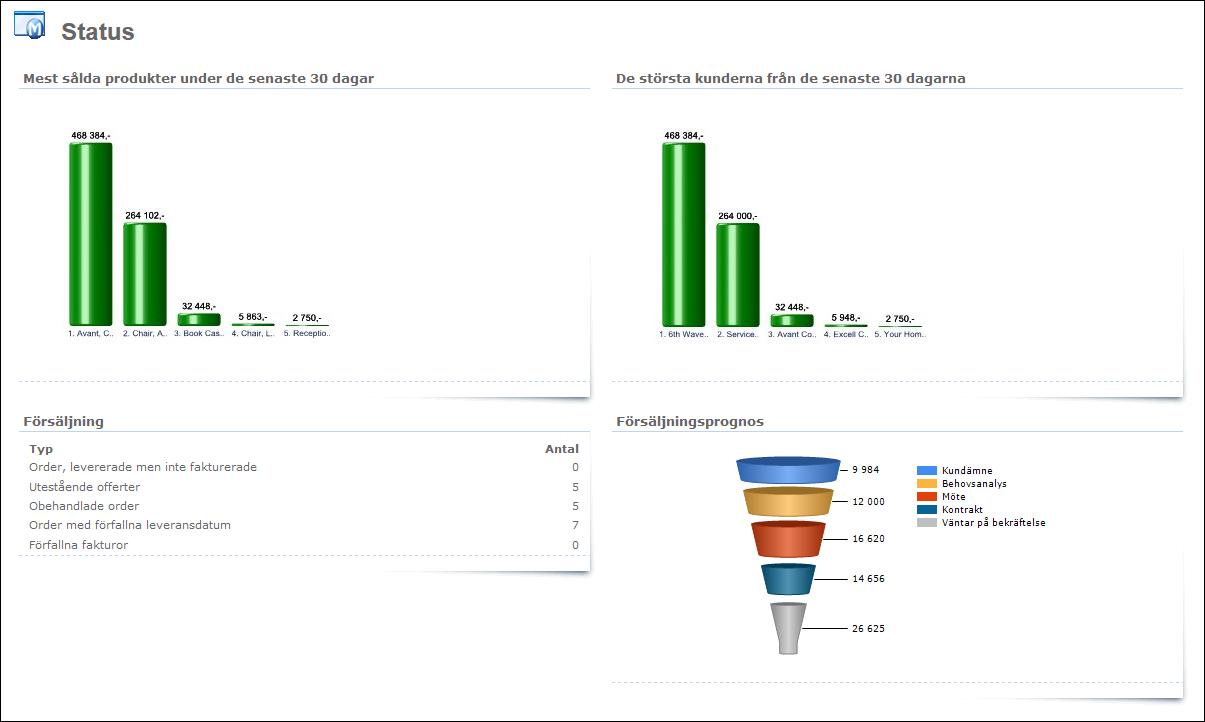Viewport: 1205px width, 722px height.
Task: Click the Antal column header
Action: [x=561, y=449]
